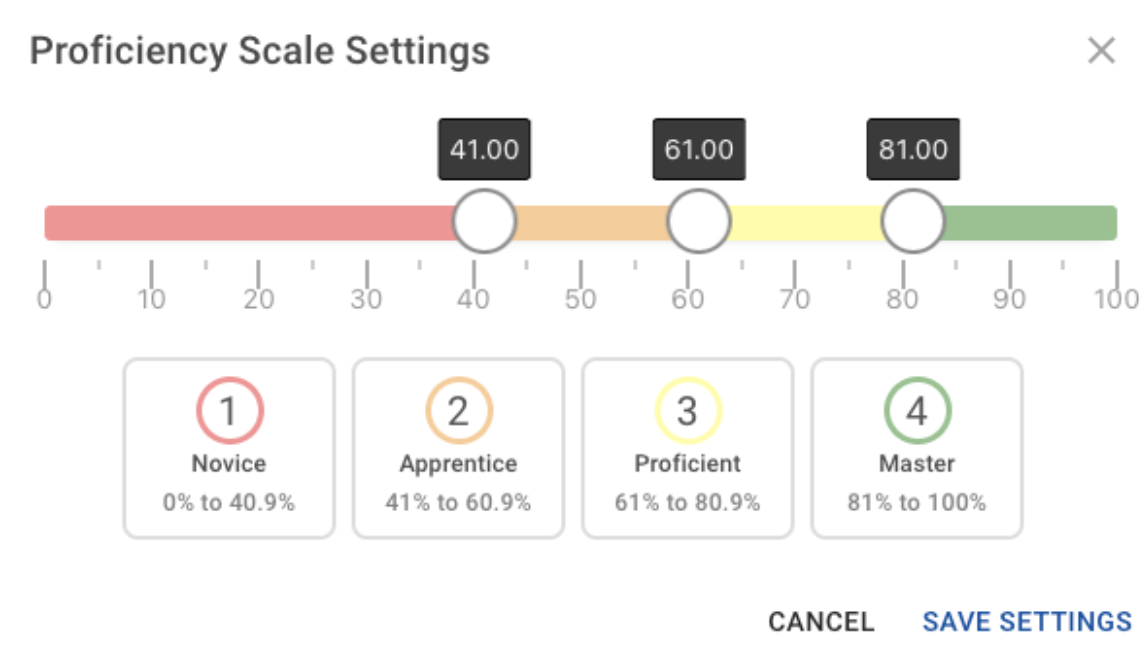Image resolution: width=1146 pixels, height=652 pixels.
Task: Click the 61.00 slider handle
Action: pyautogui.click(x=699, y=222)
